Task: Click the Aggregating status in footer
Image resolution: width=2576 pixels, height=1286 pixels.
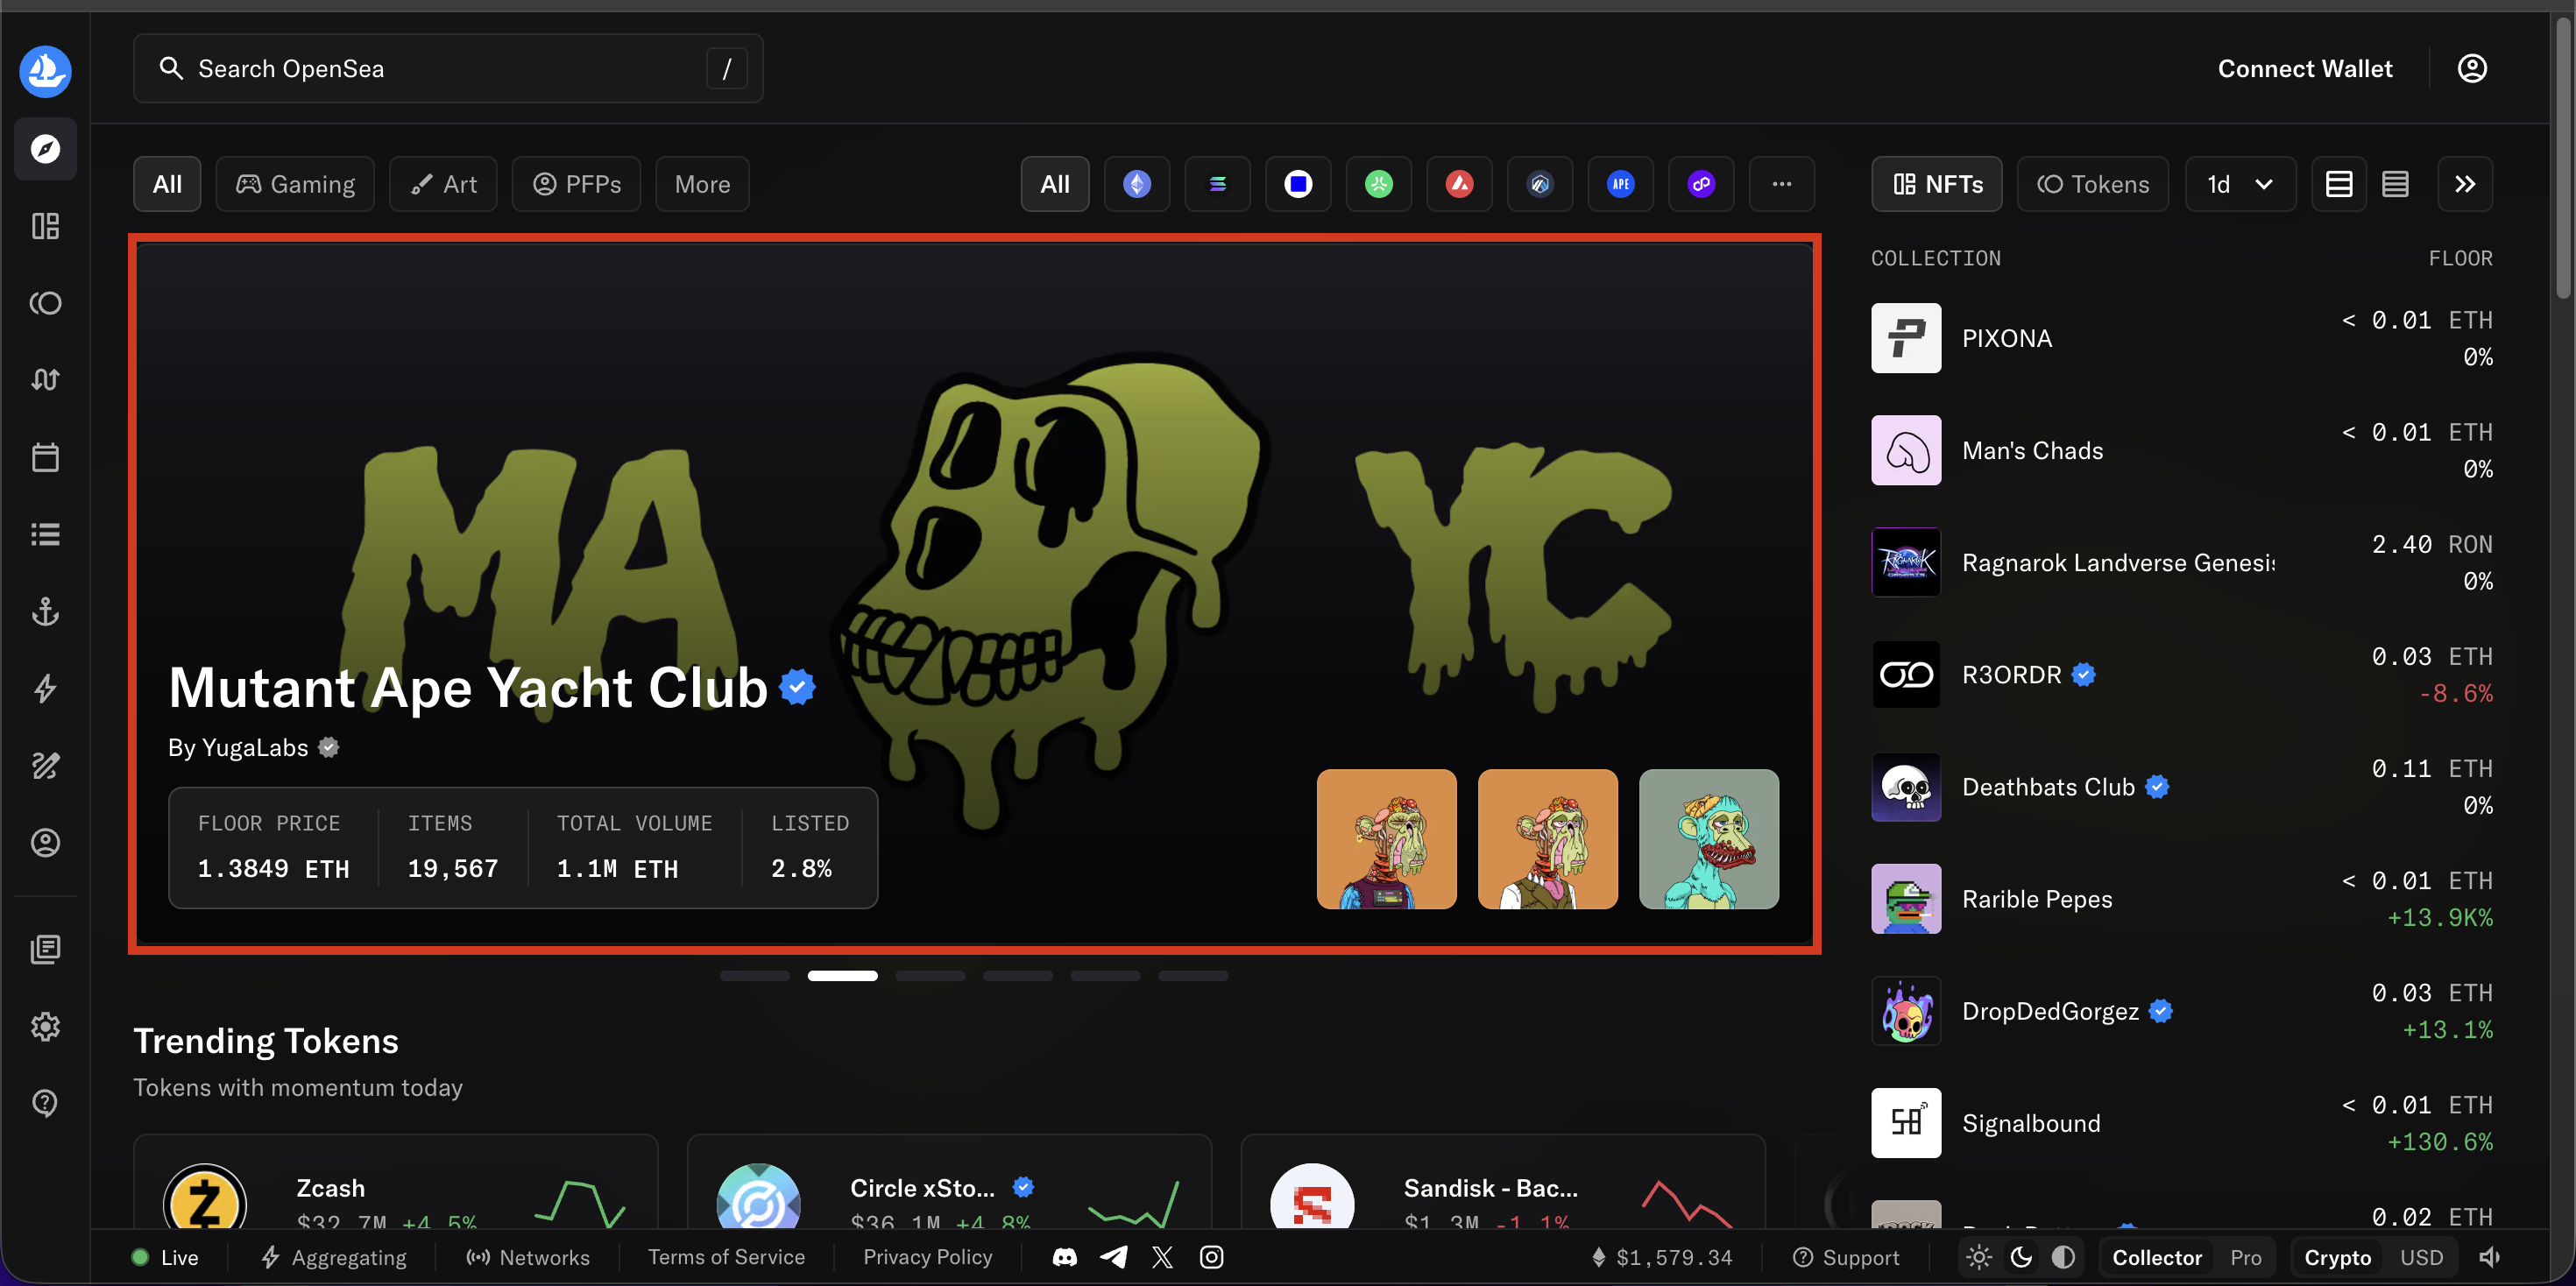Action: pos(334,1257)
